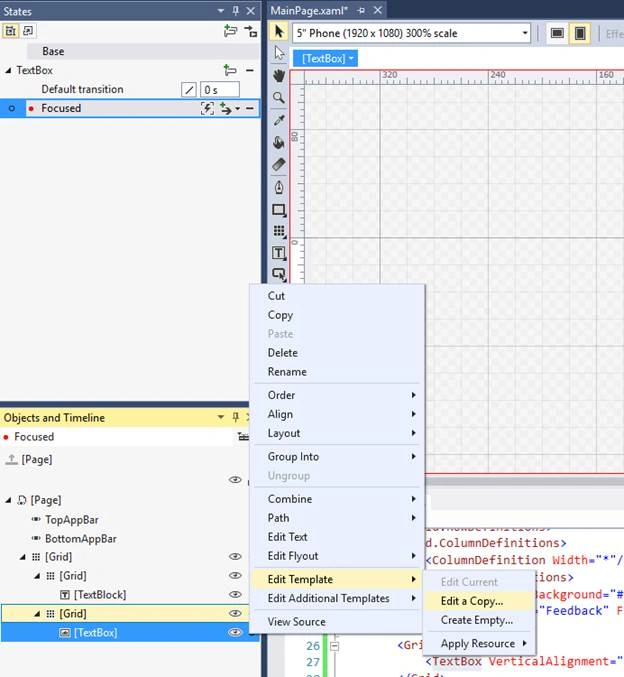Toggle the keep state pinned icon in States
624x677 pixels.
[10, 31]
